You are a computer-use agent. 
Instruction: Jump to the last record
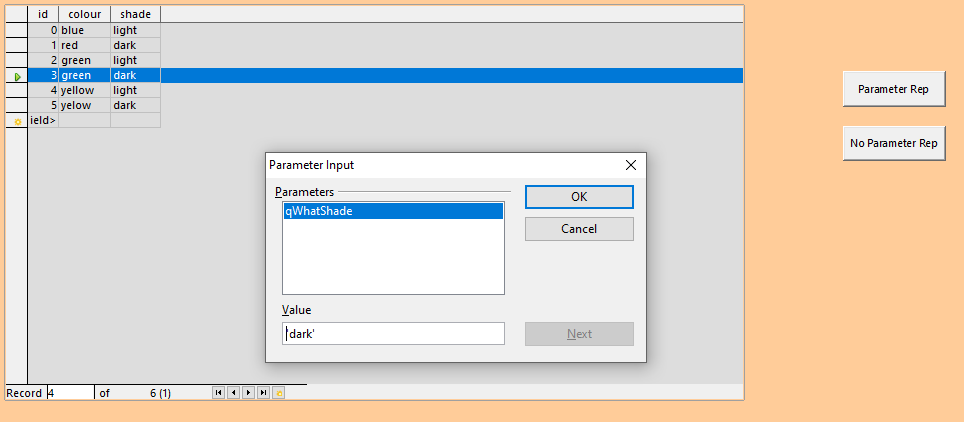click(263, 393)
